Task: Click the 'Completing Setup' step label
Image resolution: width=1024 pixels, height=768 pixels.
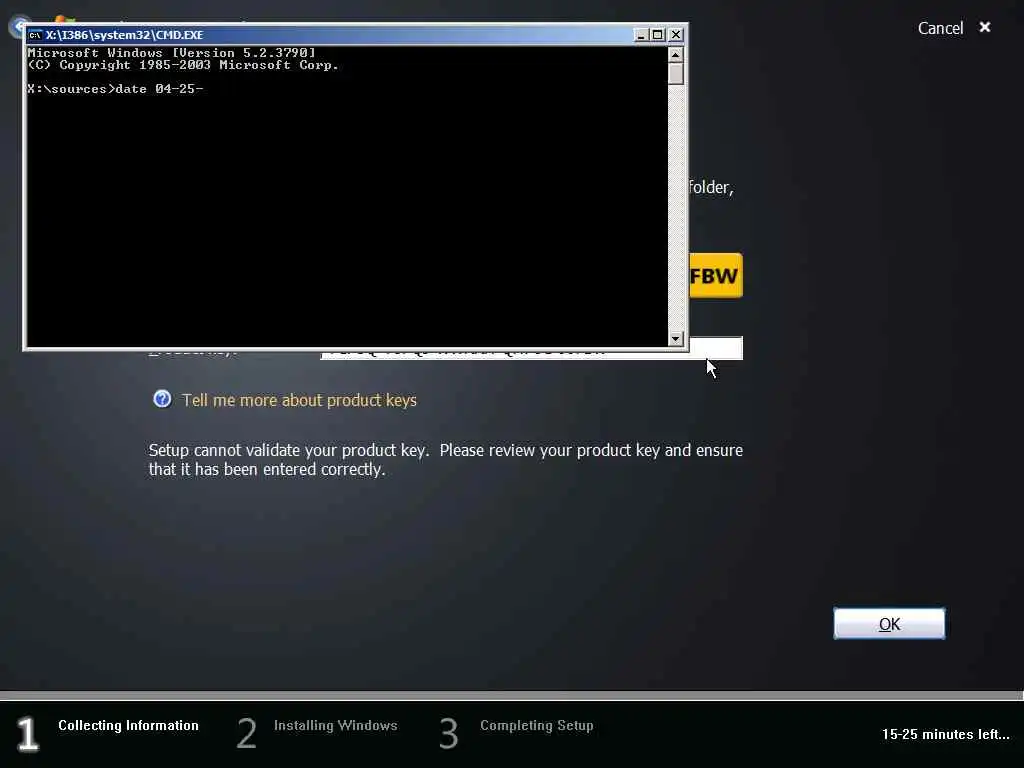Action: [x=537, y=726]
